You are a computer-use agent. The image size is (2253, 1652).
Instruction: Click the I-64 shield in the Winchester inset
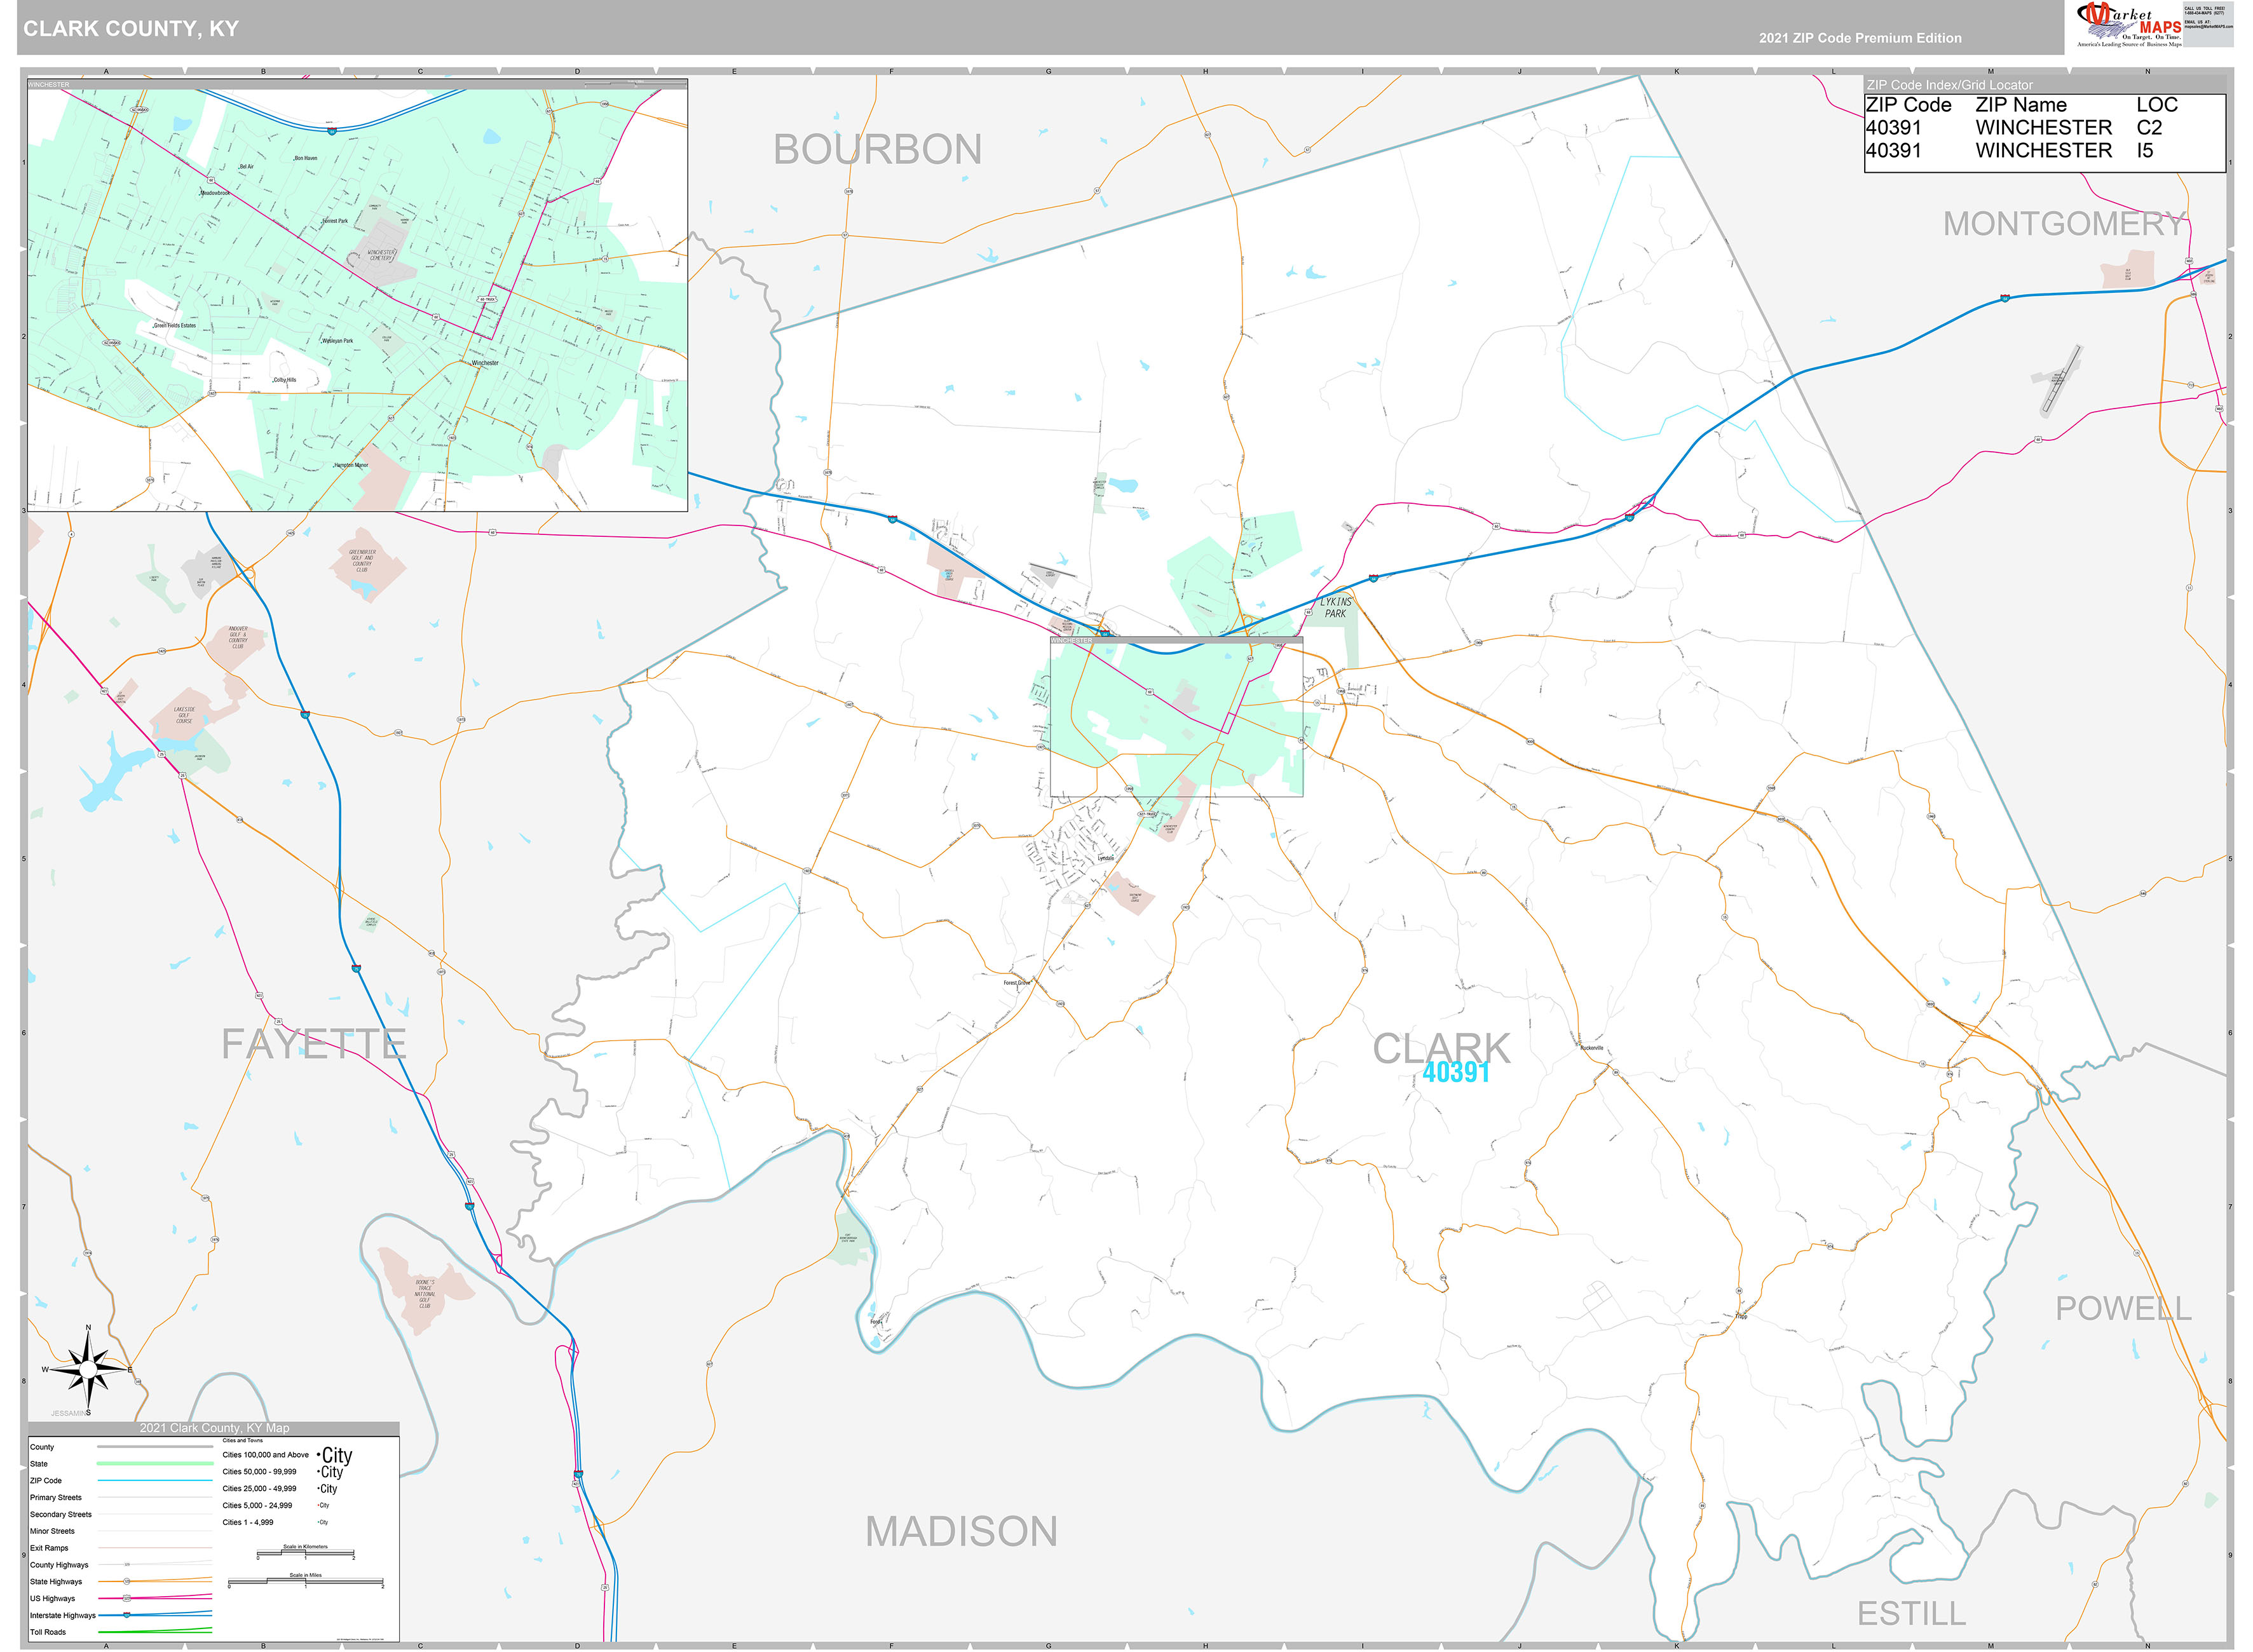tap(331, 130)
